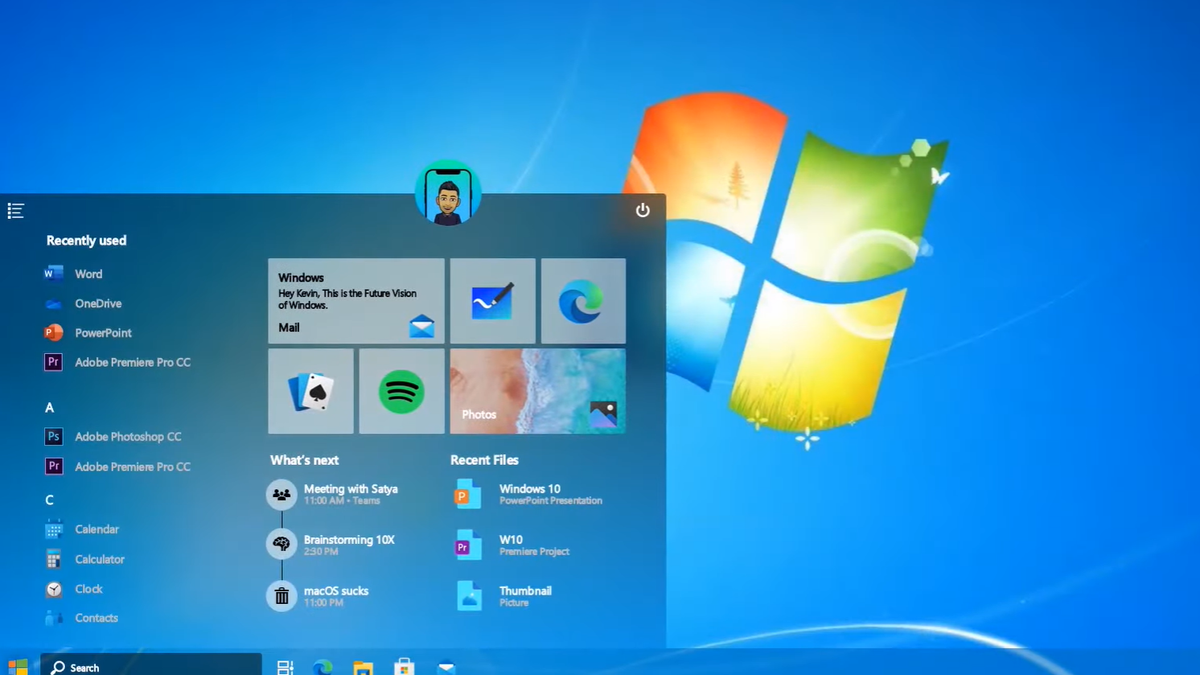Viewport: 1200px width, 675px height.
Task: Jump to letter C section header
Action: click(50, 500)
